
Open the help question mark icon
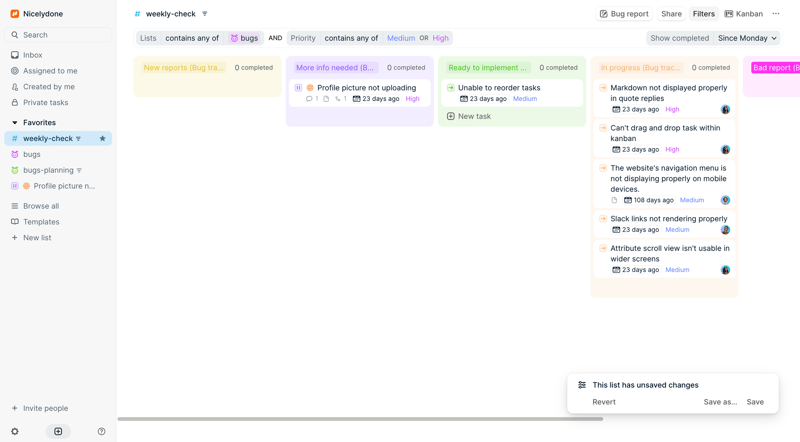pos(102,431)
